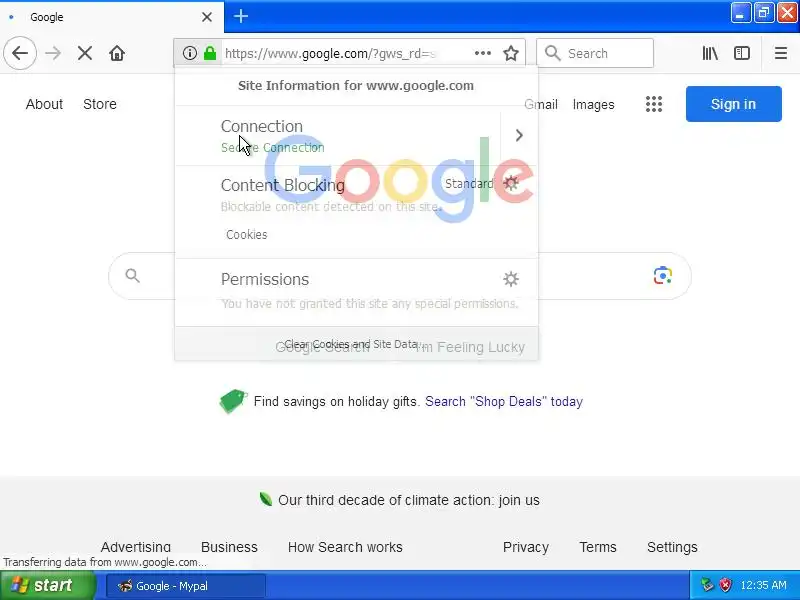
Task: Click Standard content blocking label
Action: pyautogui.click(x=469, y=184)
